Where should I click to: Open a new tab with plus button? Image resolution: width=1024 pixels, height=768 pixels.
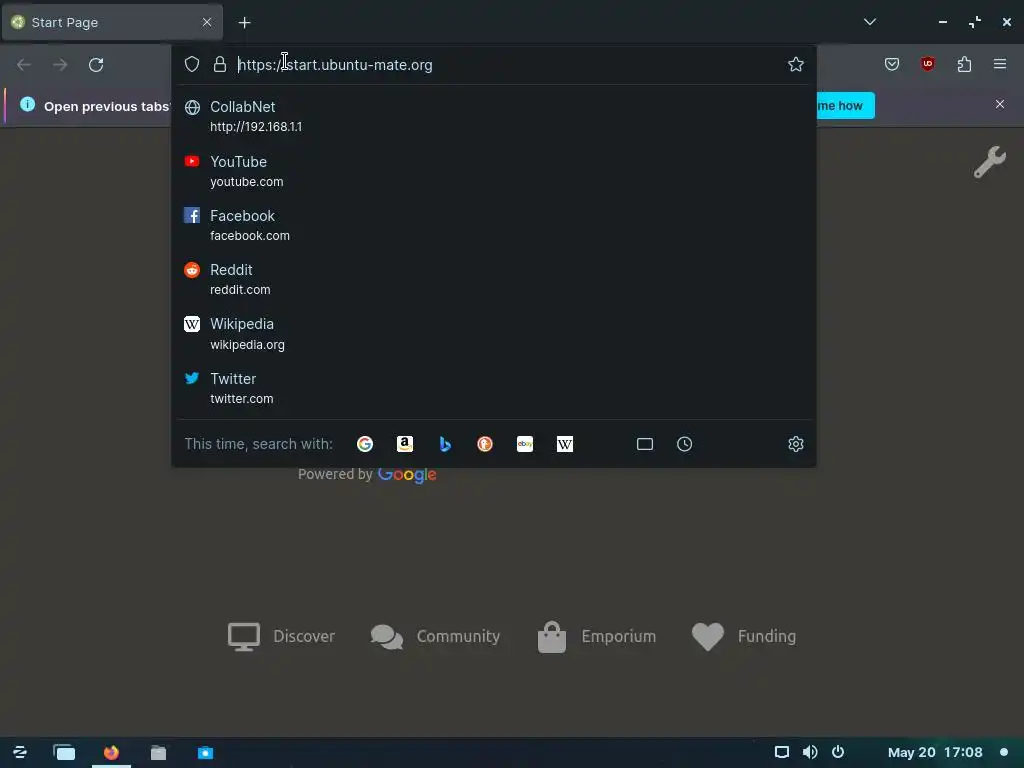coord(244,23)
